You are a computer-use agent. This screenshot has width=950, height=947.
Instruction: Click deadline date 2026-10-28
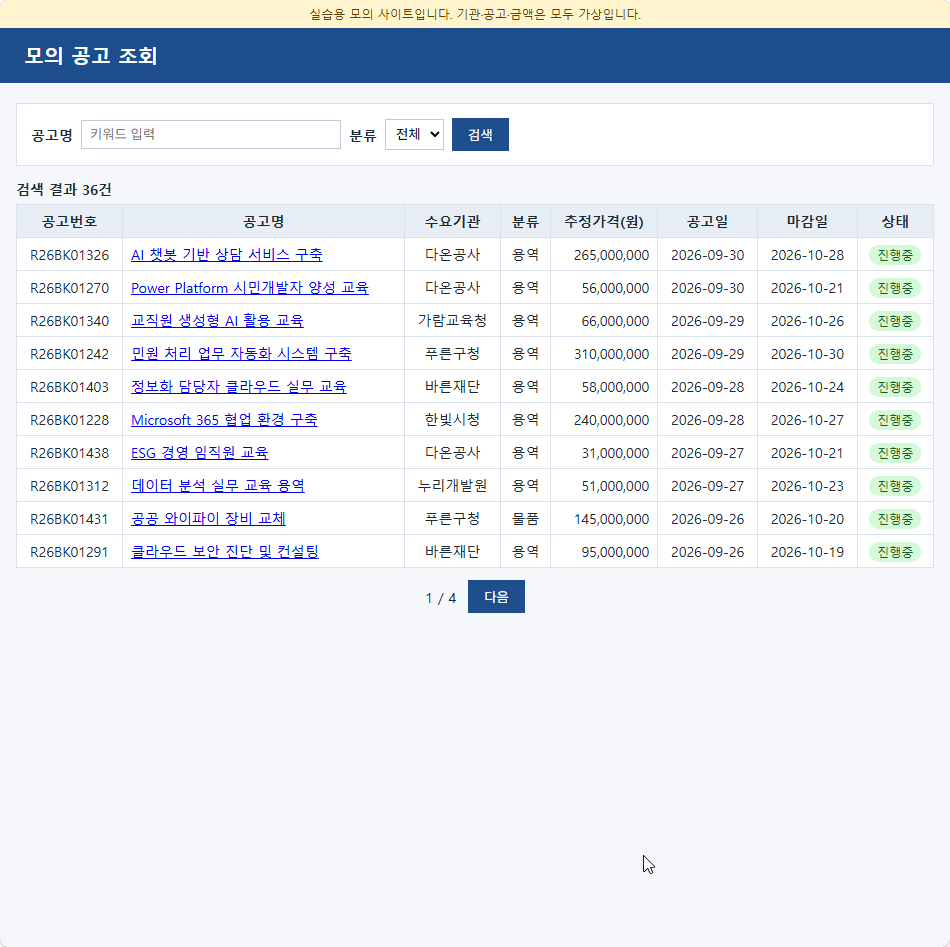tap(808, 255)
